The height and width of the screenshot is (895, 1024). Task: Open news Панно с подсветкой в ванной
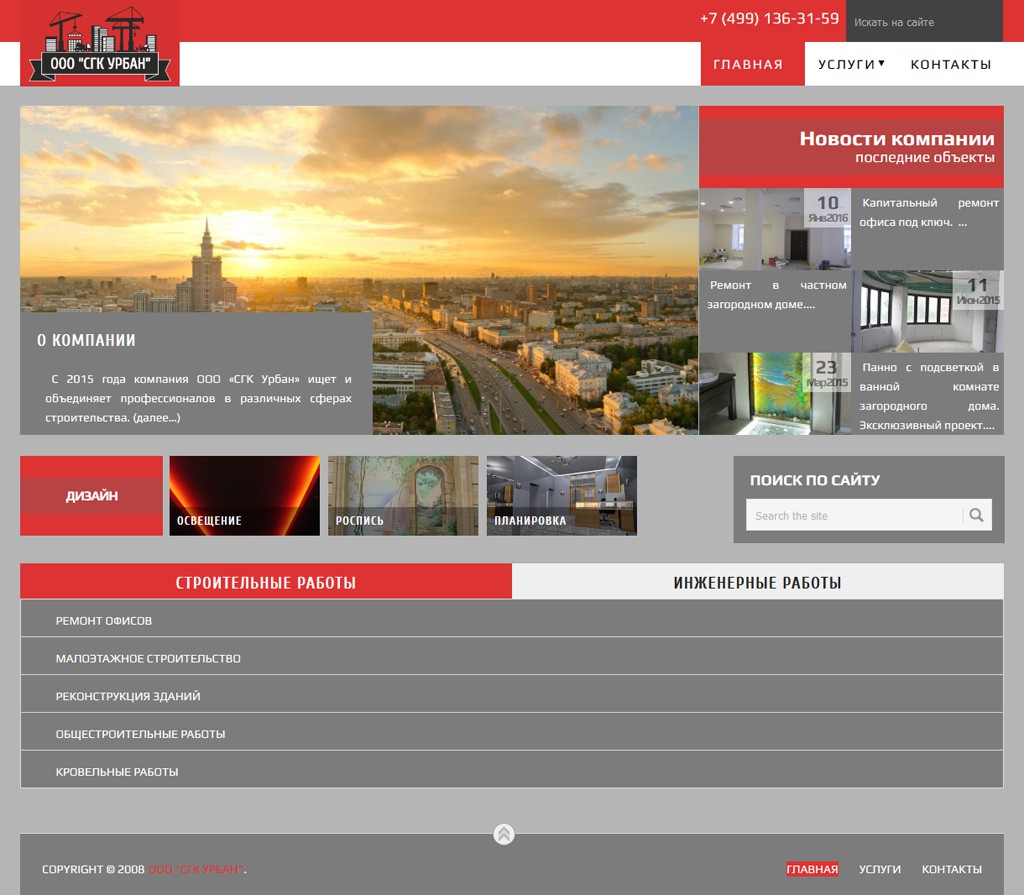coord(929,396)
